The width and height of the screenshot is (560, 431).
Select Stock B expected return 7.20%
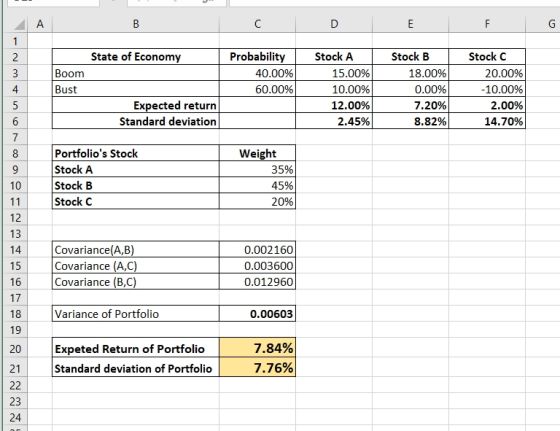[x=410, y=105]
